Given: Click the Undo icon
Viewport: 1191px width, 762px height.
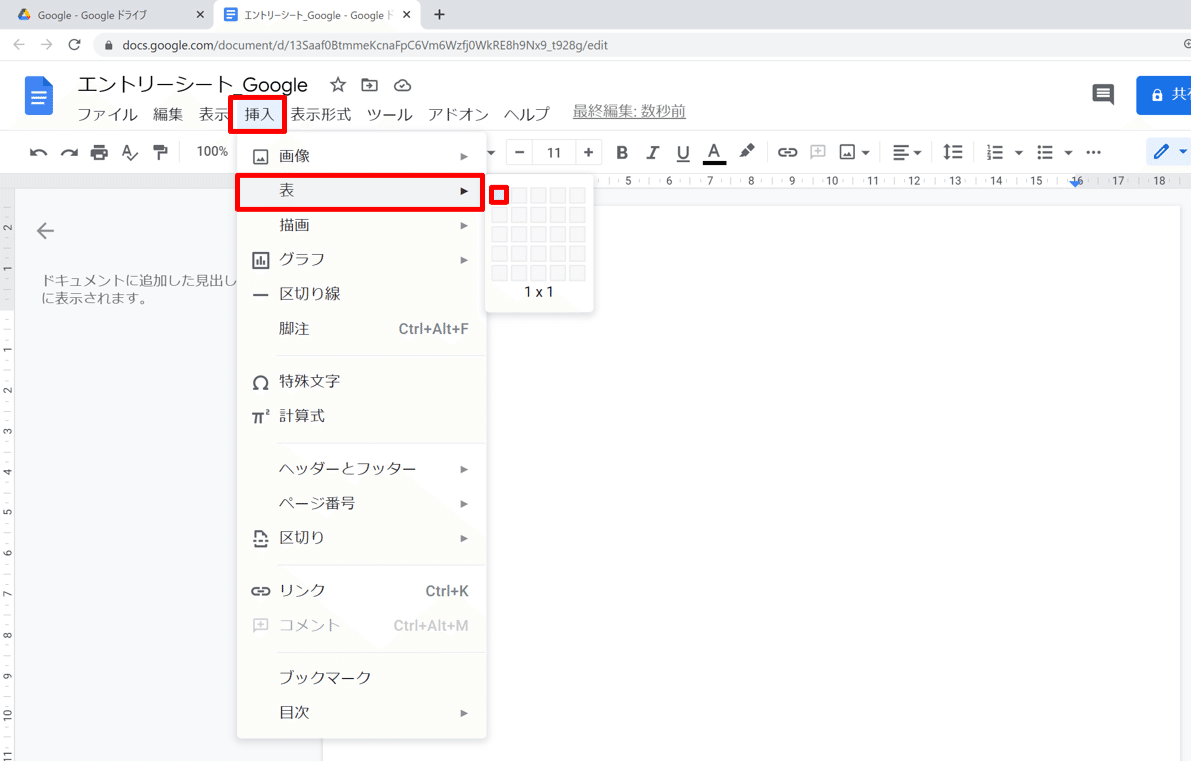Looking at the screenshot, I should (x=38, y=152).
